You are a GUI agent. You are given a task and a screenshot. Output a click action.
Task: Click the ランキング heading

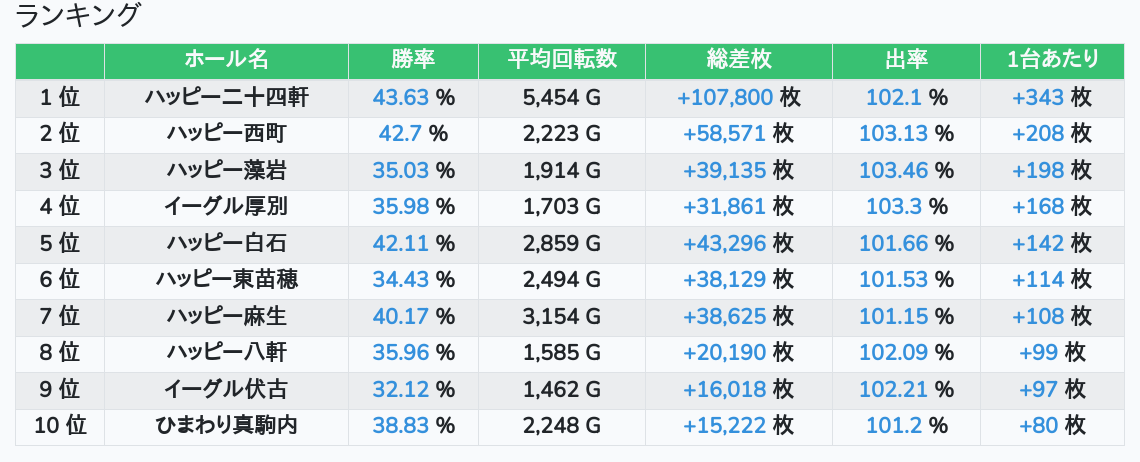pos(78,16)
